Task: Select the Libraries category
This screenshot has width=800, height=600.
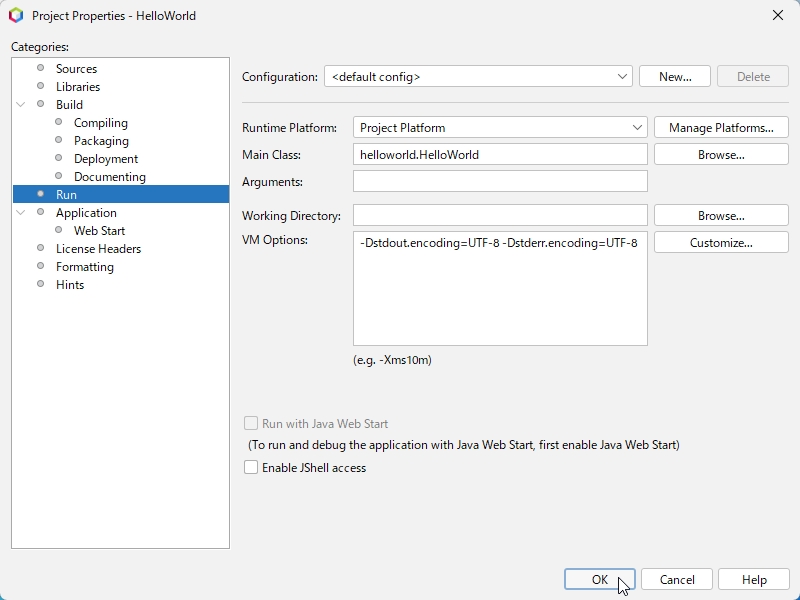Action: [80, 86]
